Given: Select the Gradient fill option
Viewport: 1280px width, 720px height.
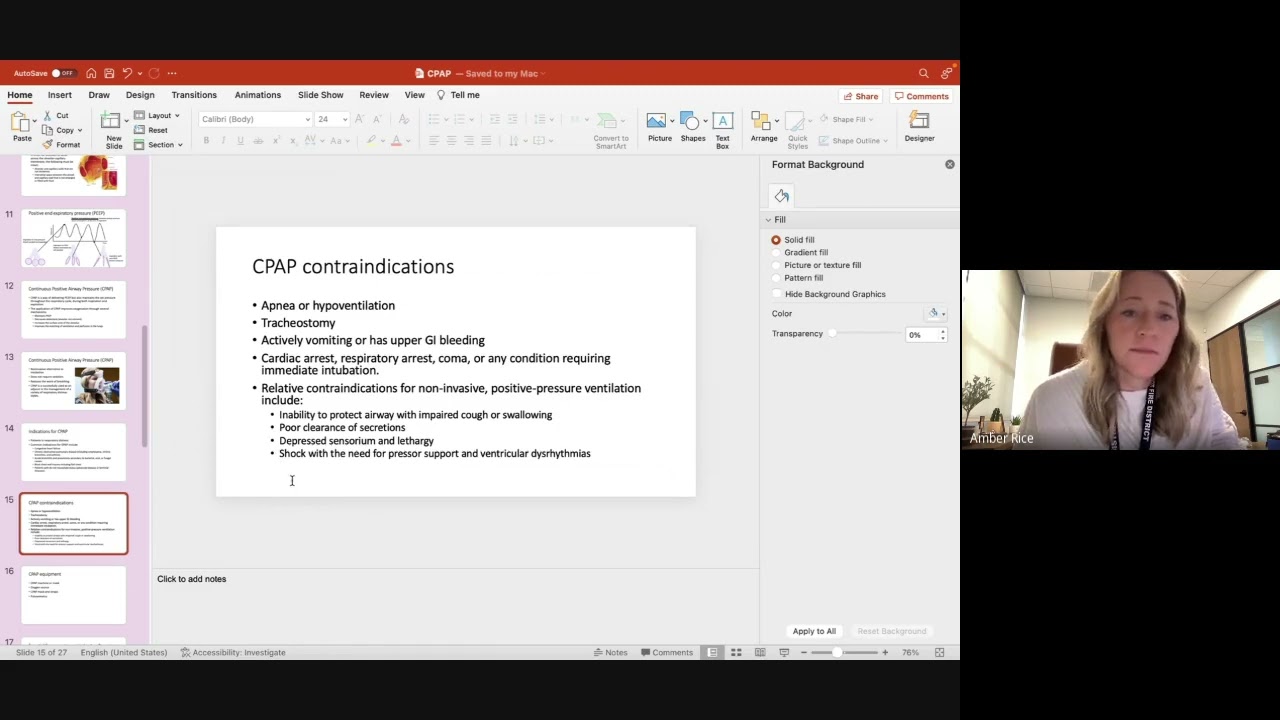Looking at the screenshot, I should click(776, 253).
